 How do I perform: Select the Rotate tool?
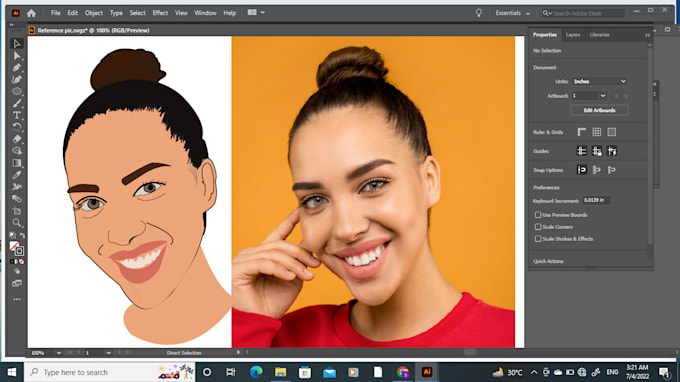pyautogui.click(x=17, y=127)
